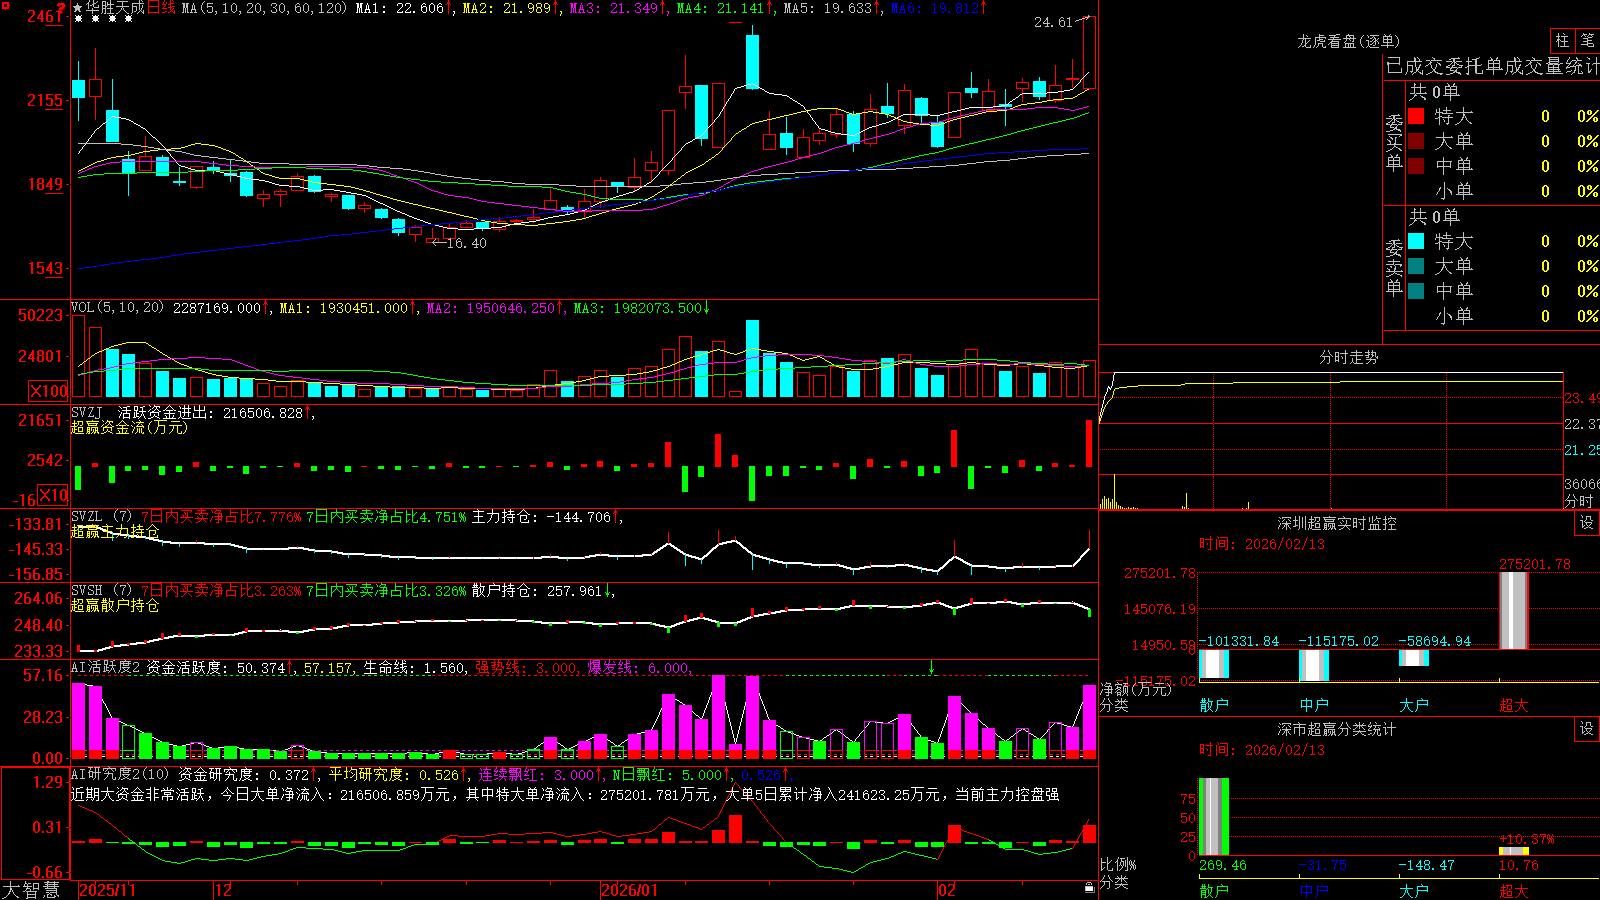Click the 超赢散户持仓 label

(x=115, y=605)
